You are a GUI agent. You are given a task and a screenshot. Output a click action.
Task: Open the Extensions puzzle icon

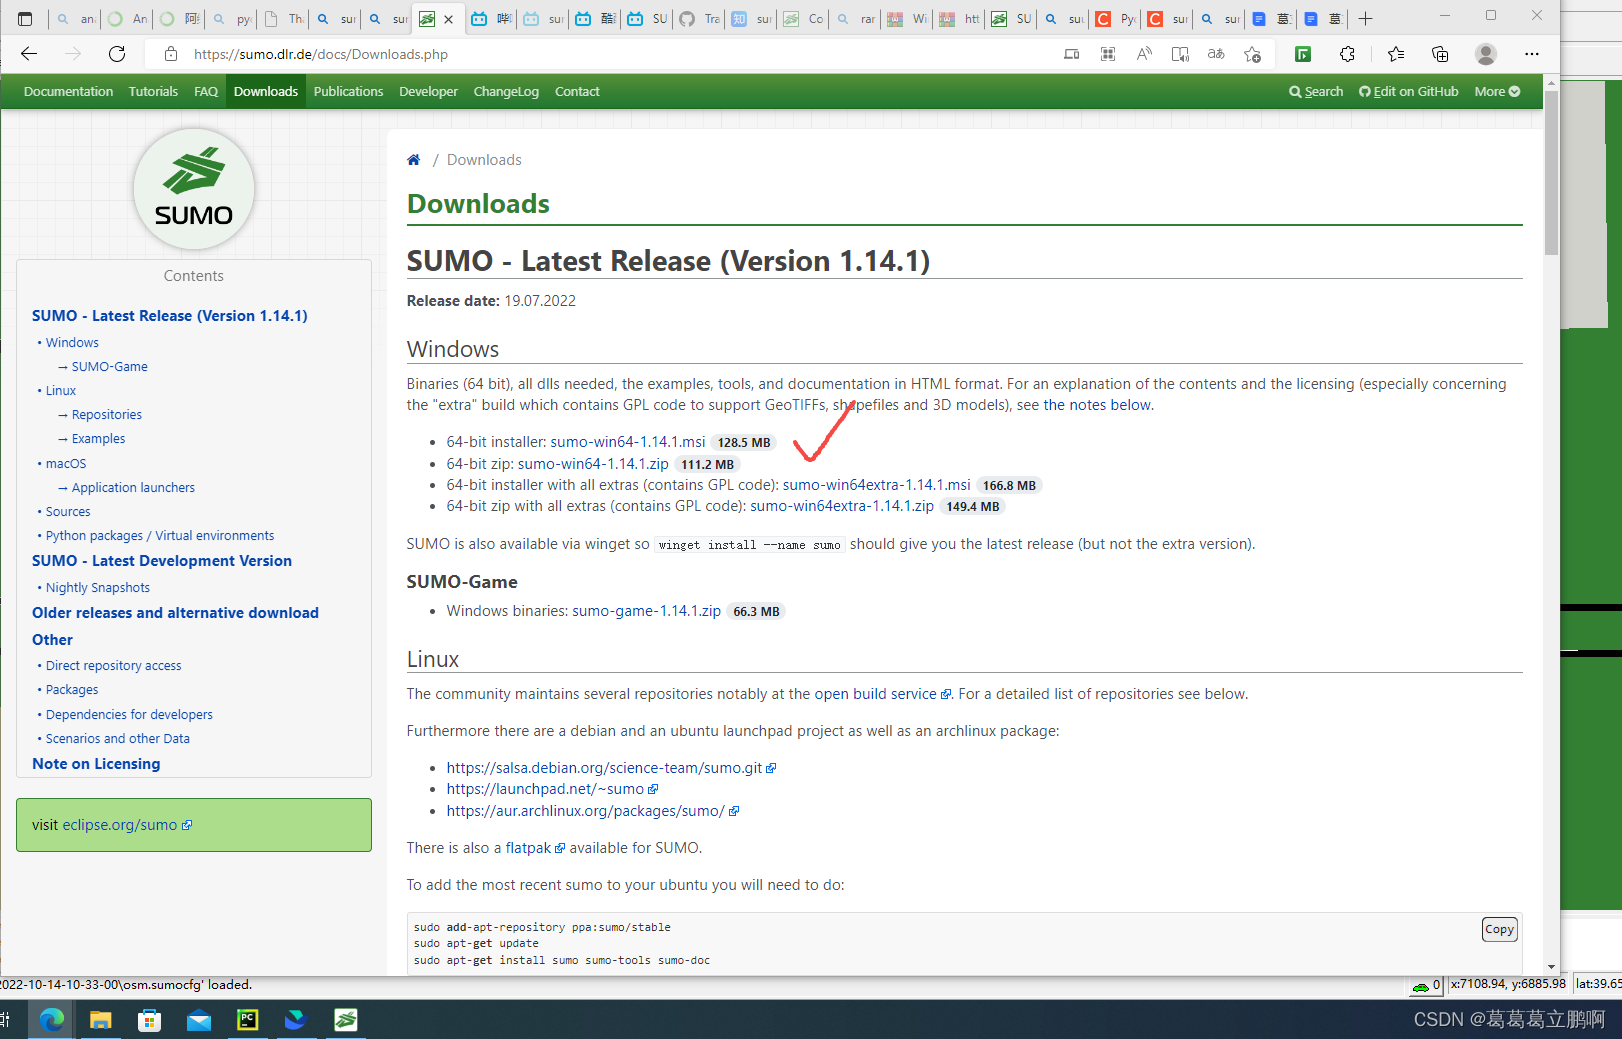click(x=1347, y=54)
